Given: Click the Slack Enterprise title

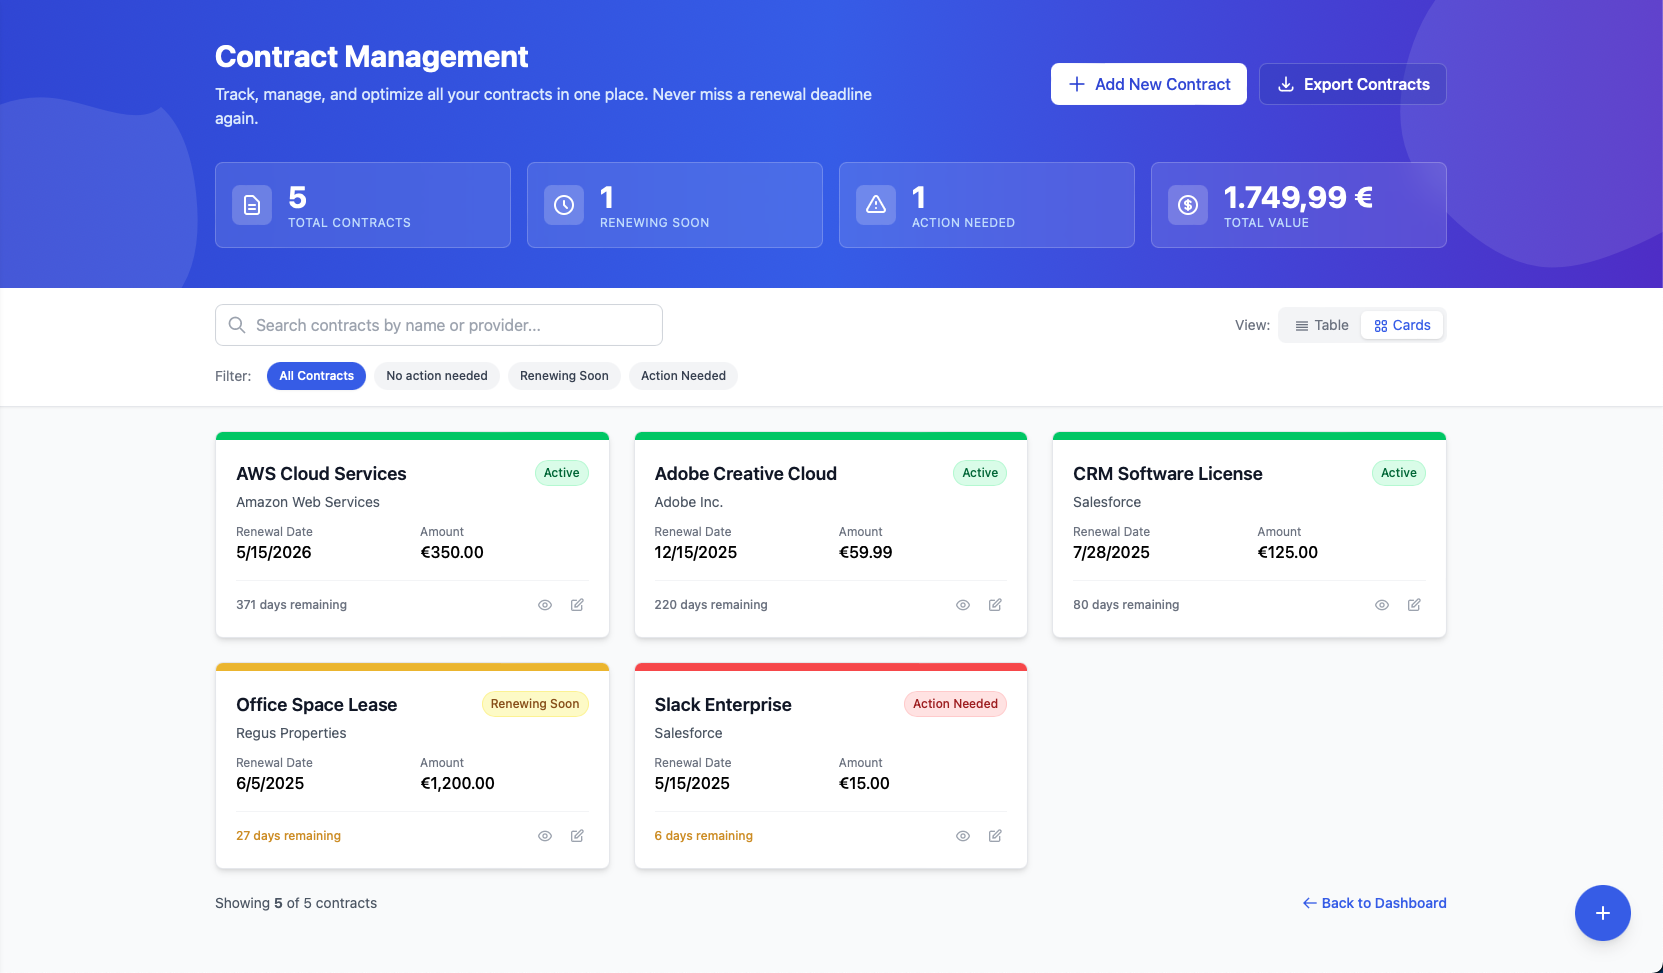Looking at the screenshot, I should (x=723, y=705).
